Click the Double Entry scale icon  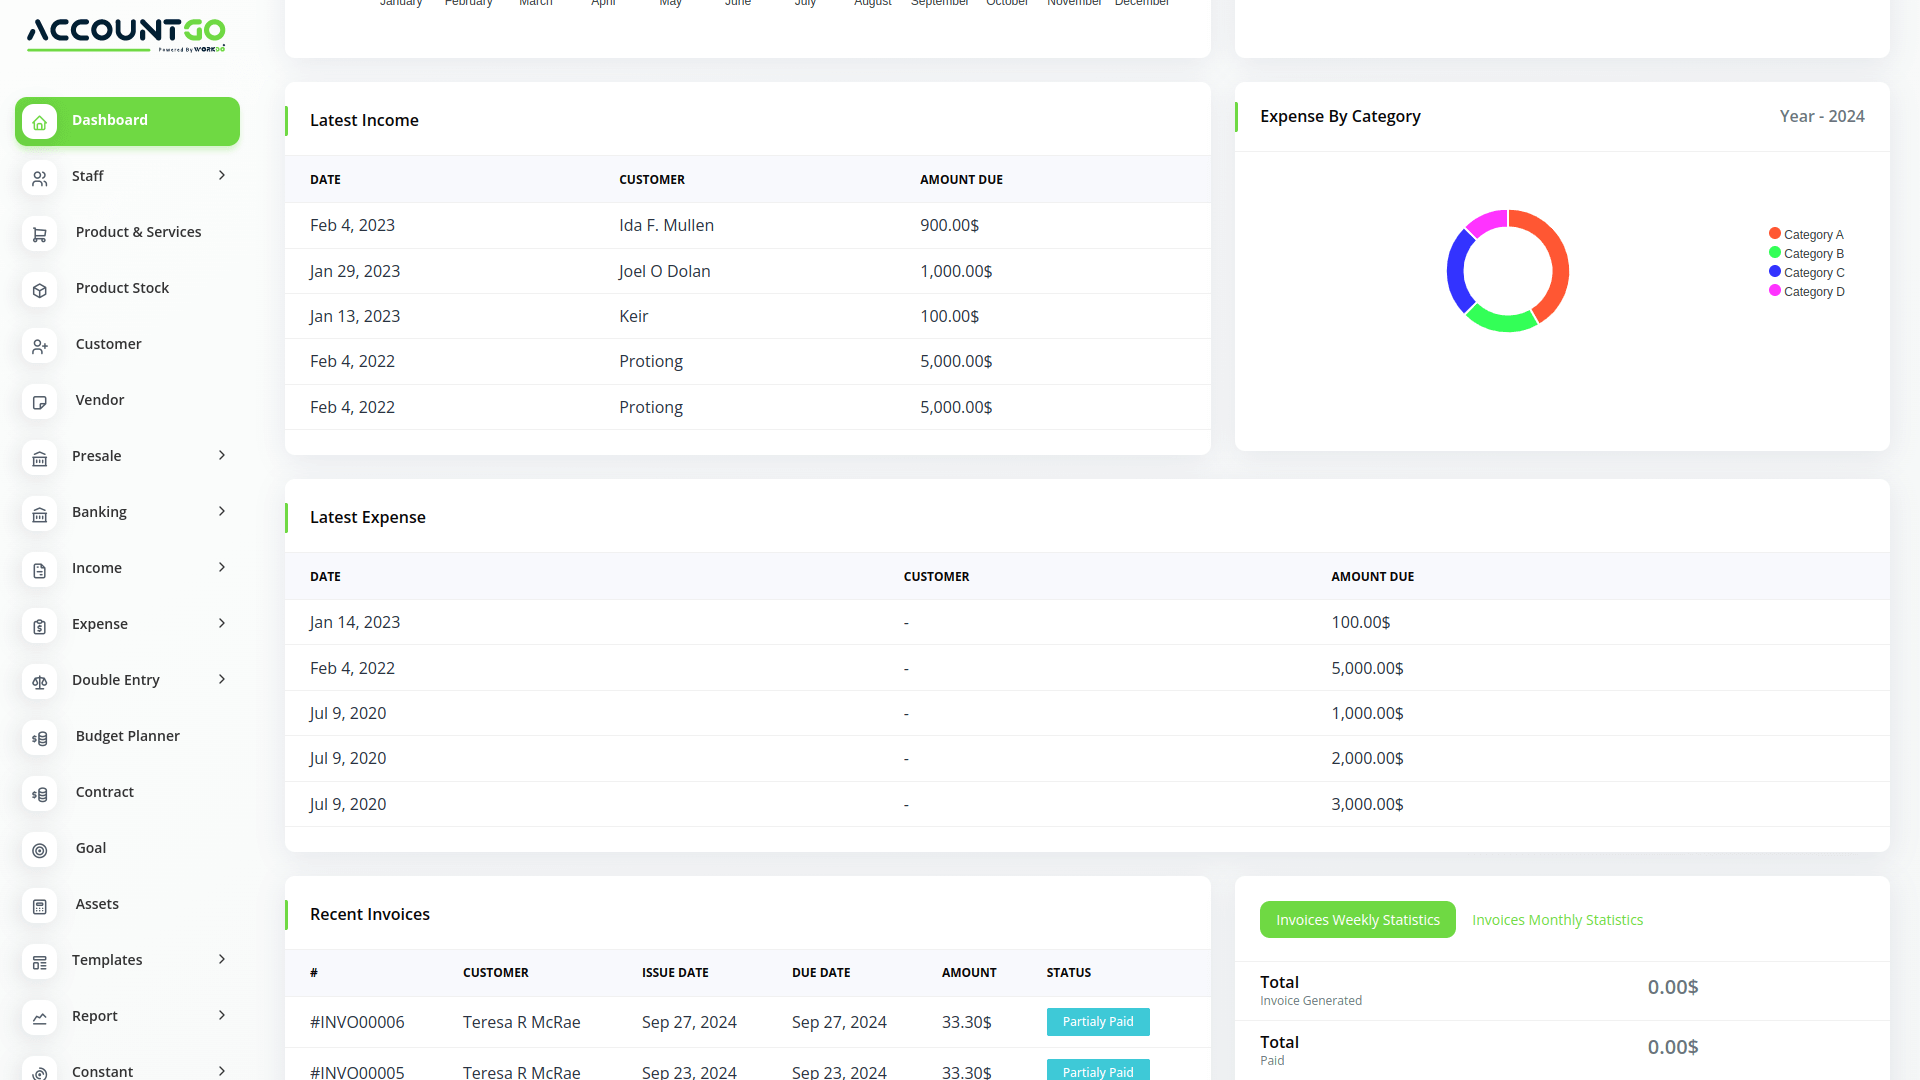[x=40, y=682]
